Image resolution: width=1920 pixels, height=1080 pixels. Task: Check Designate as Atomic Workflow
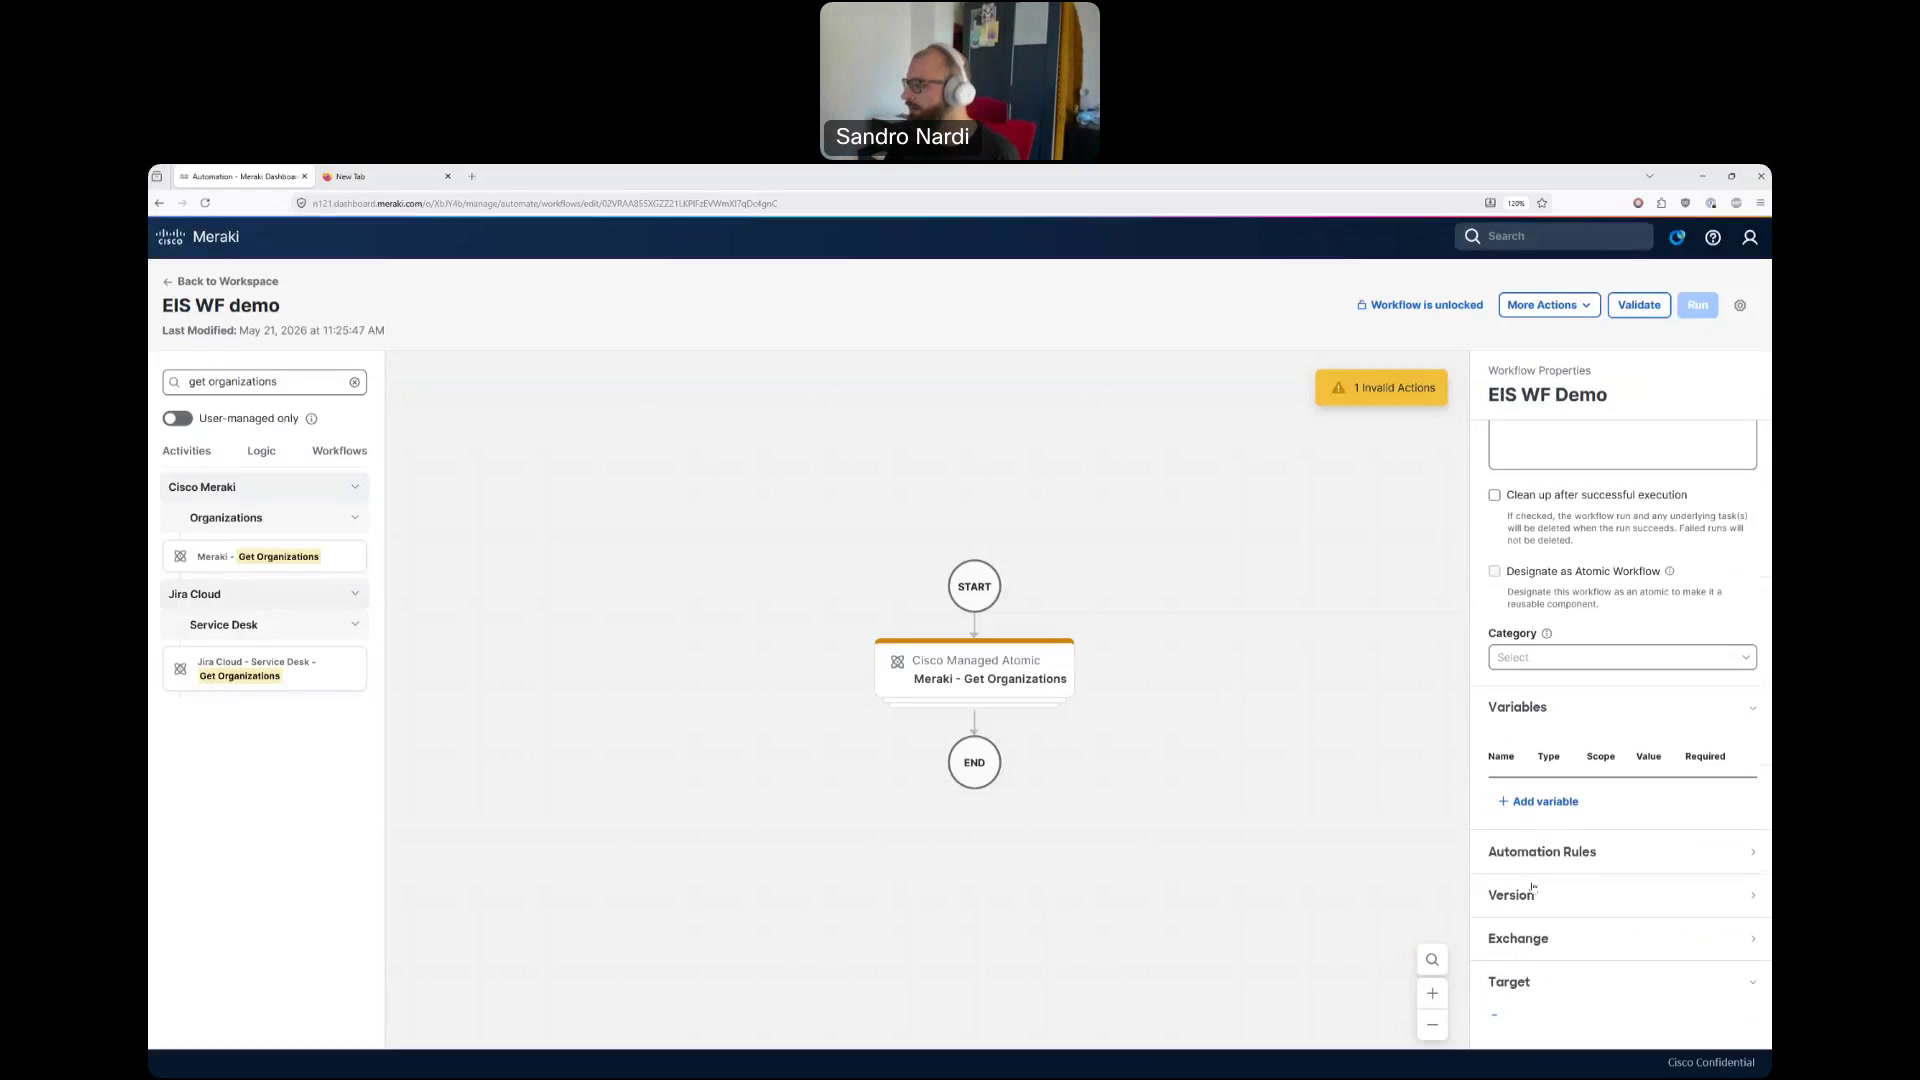tap(1494, 571)
